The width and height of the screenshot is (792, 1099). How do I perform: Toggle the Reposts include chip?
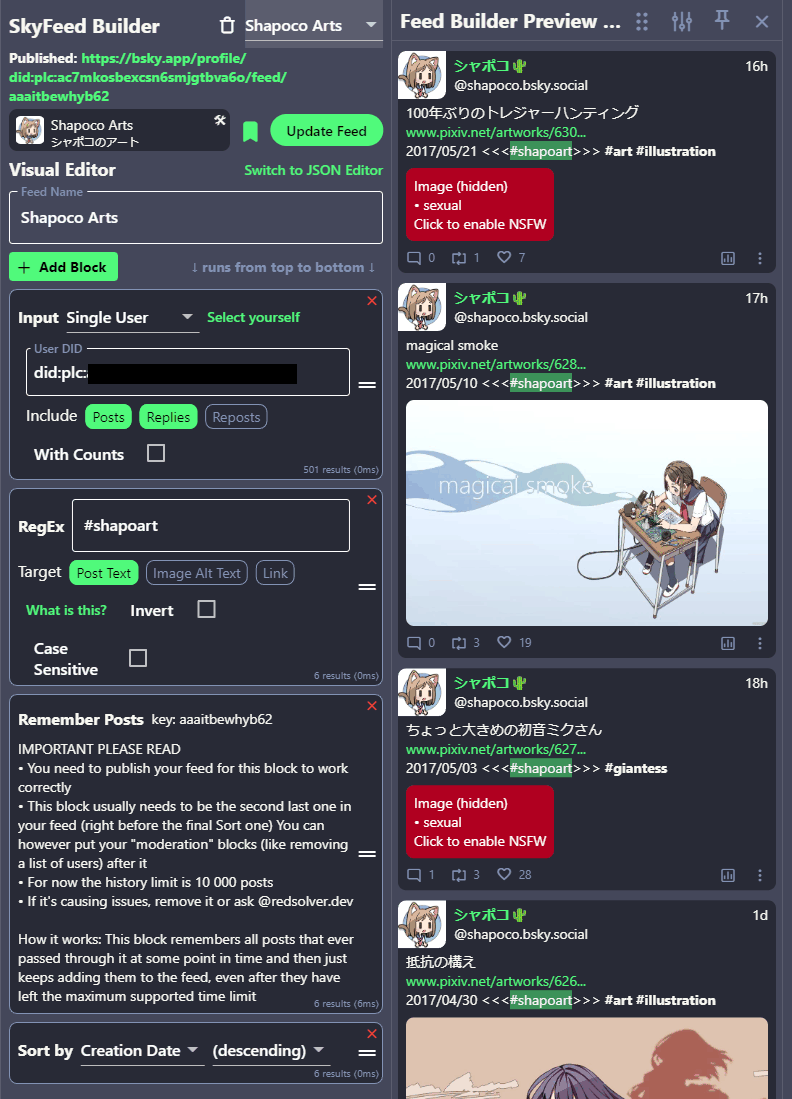click(236, 417)
